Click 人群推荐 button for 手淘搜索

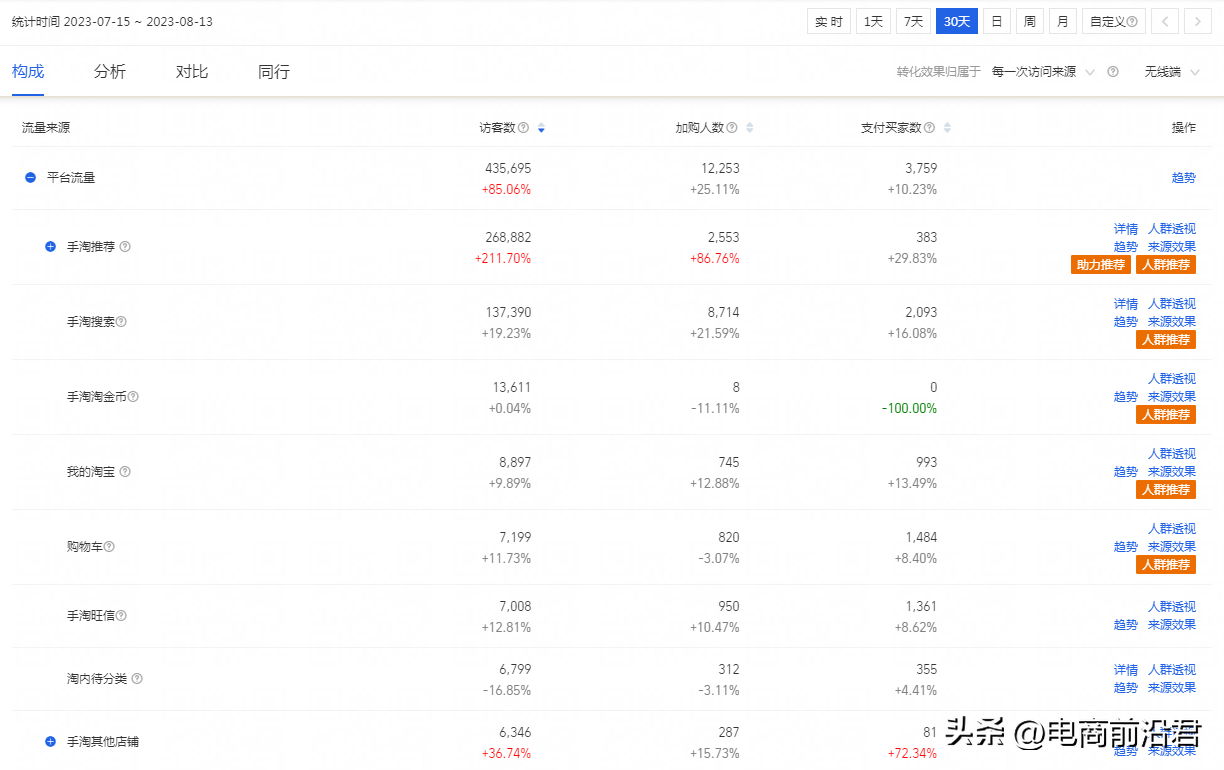click(x=1166, y=340)
